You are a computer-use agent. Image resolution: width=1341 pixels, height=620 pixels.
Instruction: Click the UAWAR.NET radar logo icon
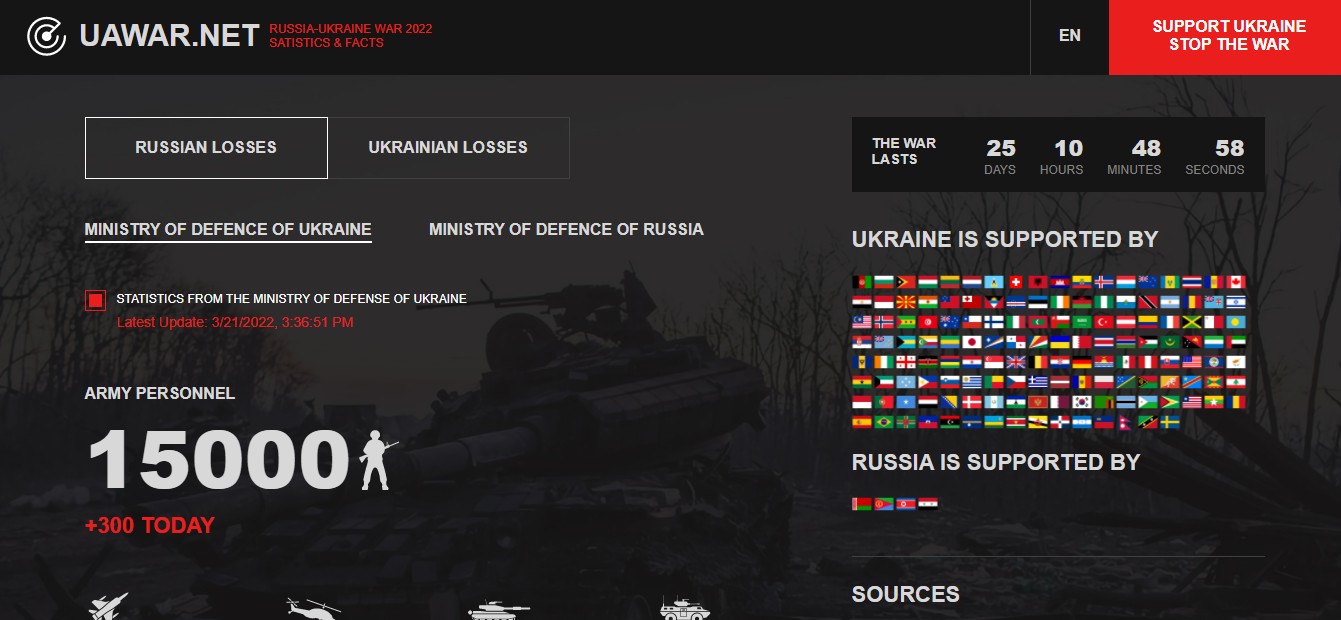coord(46,37)
